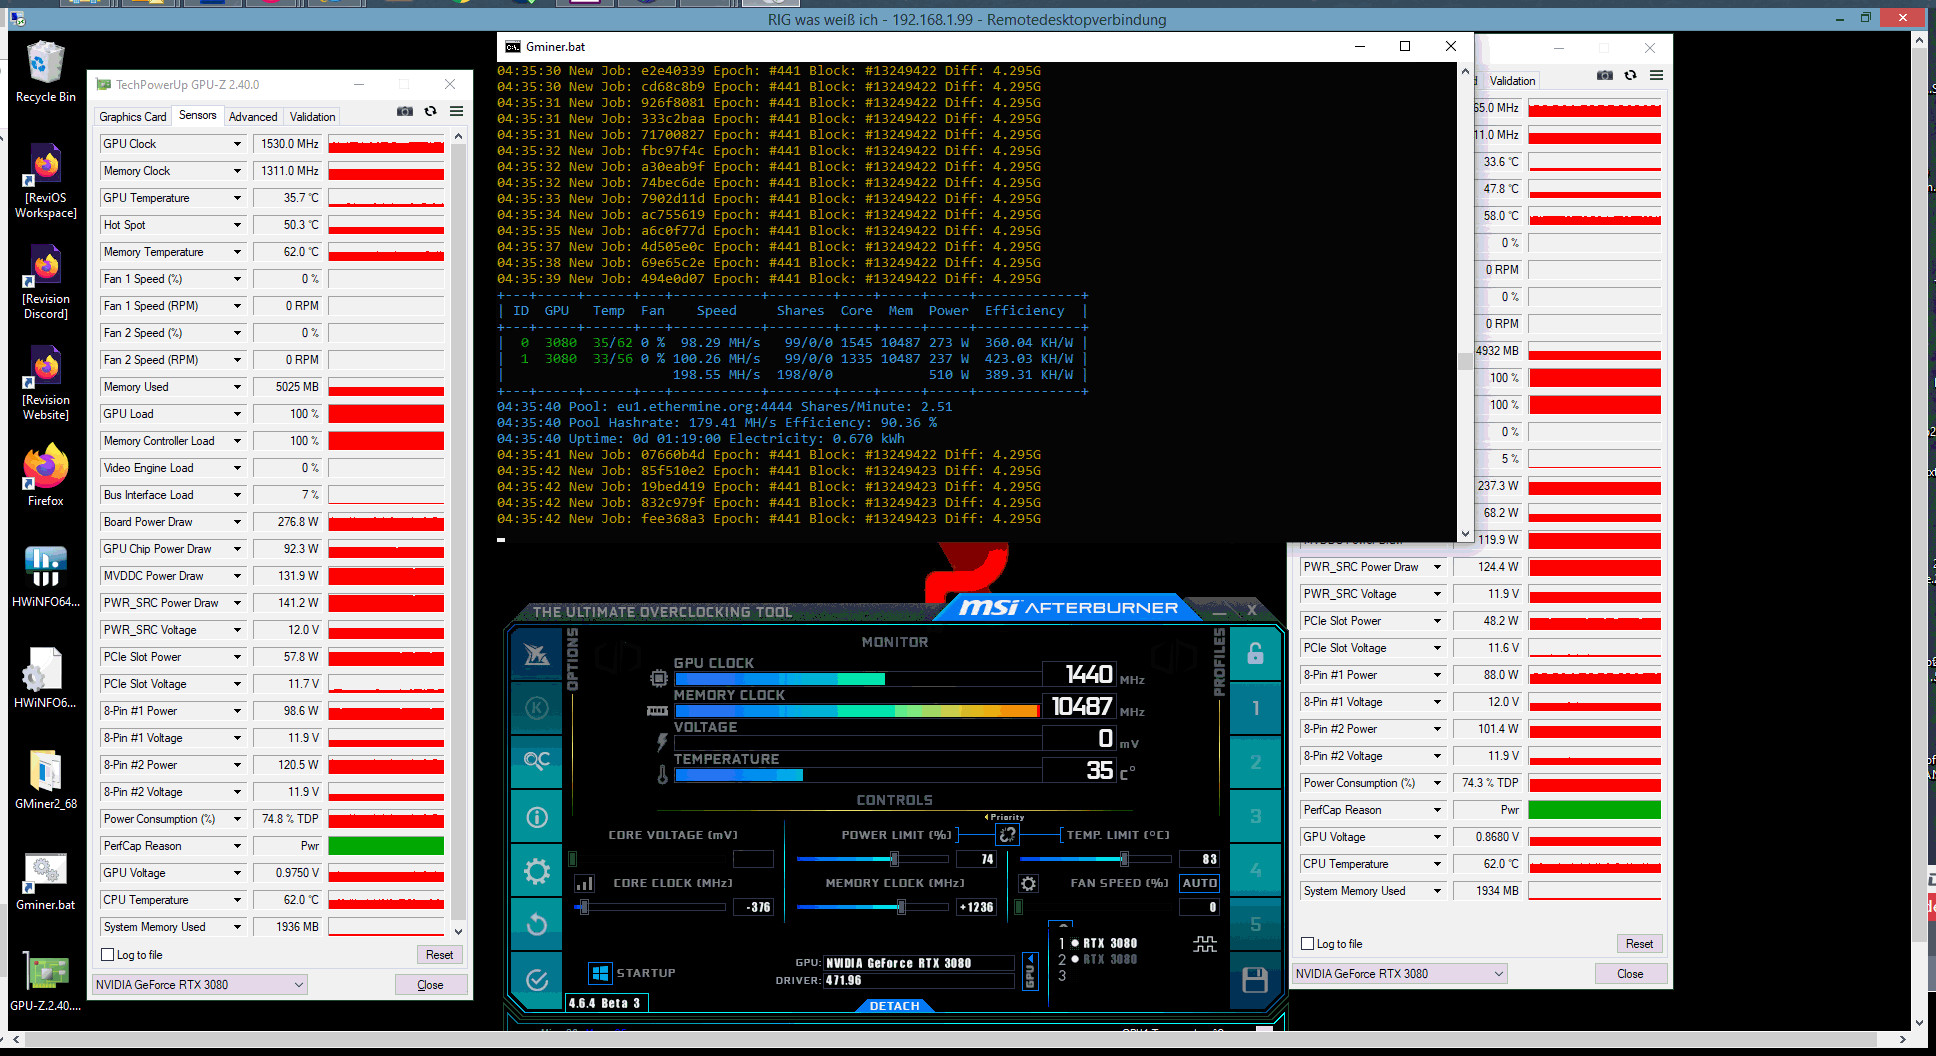Open the left GPU-Z NVIDIA GeForce RTX 3080 selector
Screen dimensions: 1936x1056
click(200, 985)
